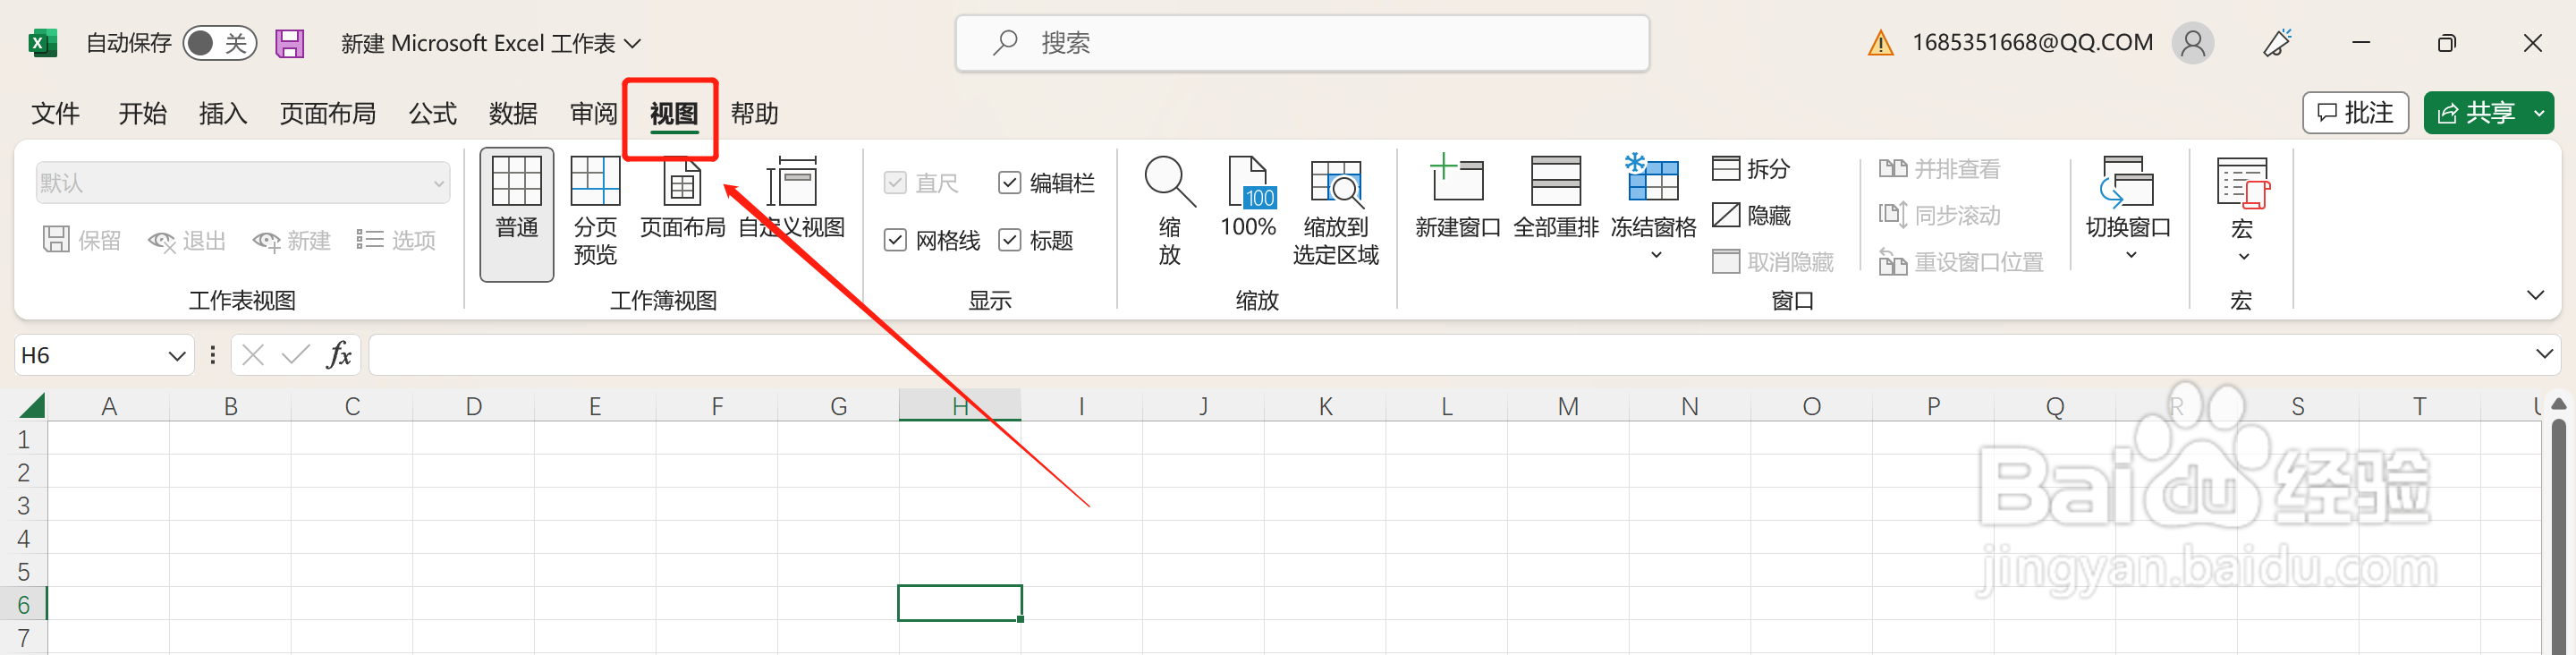Click the 并排查看 side by side button
This screenshot has width=2576, height=655.
tap(1939, 168)
